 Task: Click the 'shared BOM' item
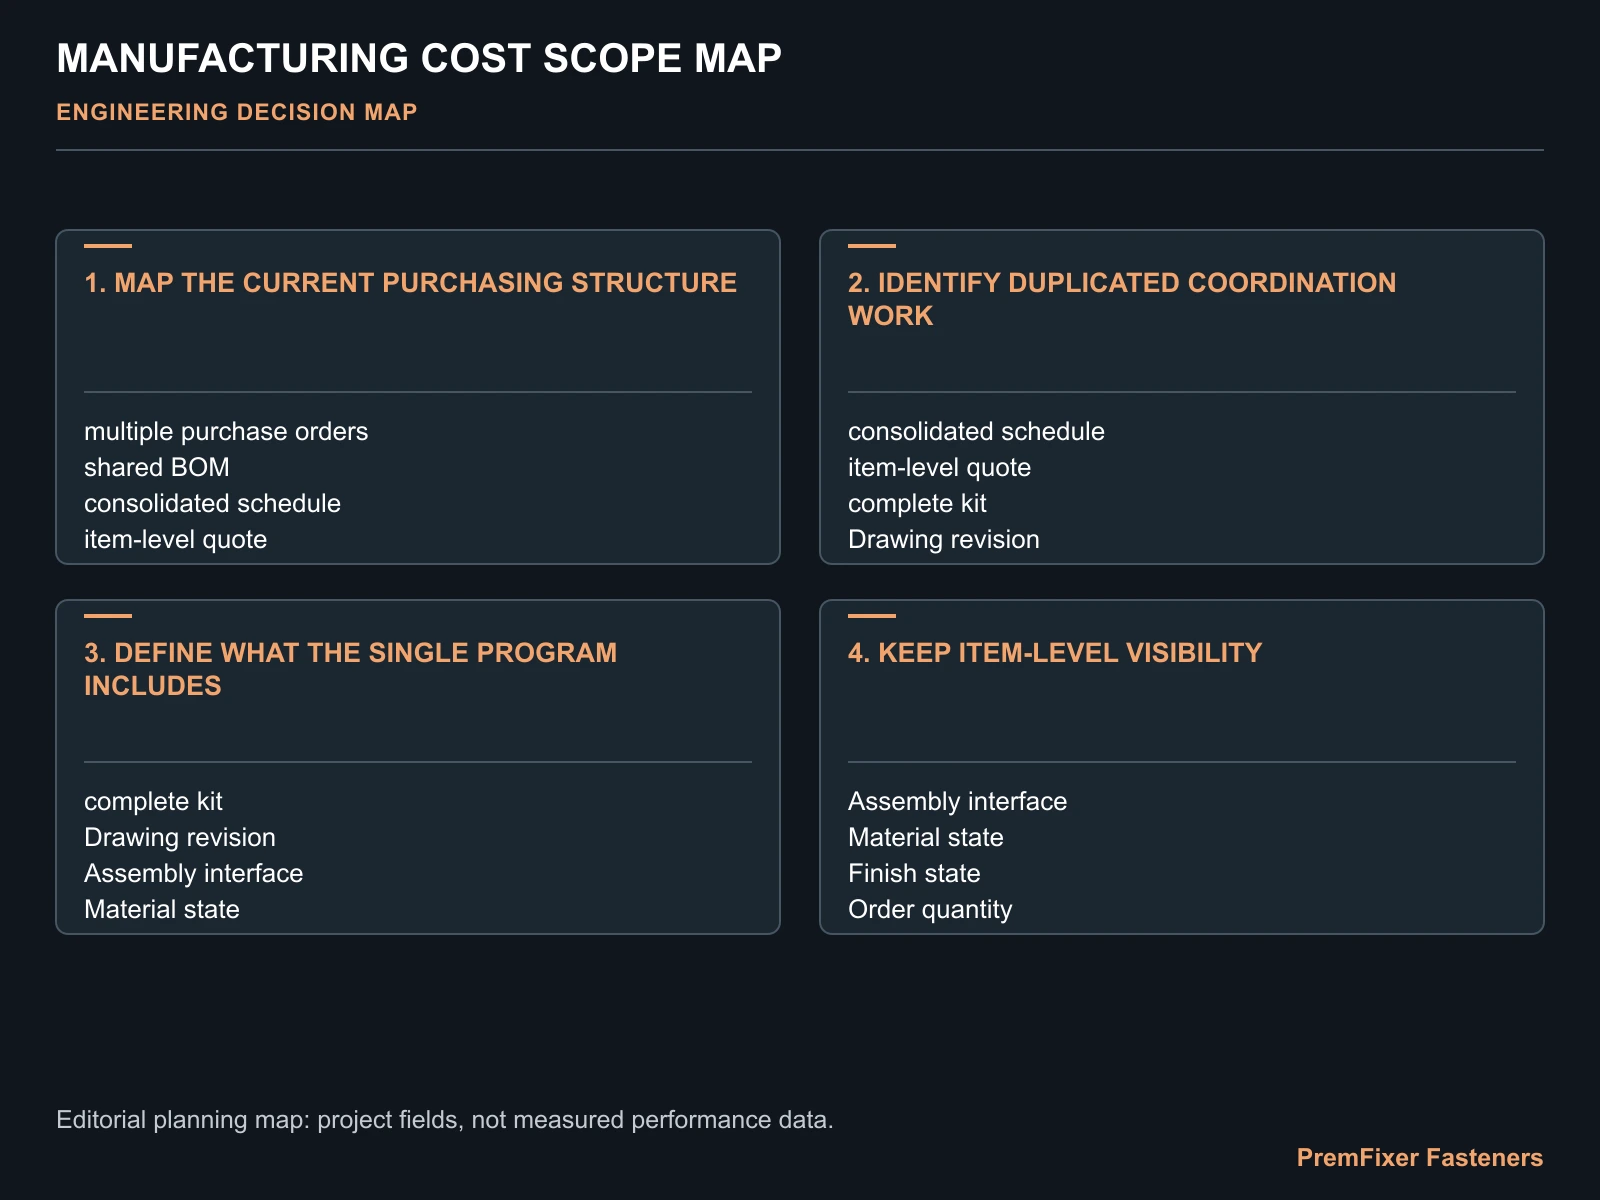[x=157, y=468]
